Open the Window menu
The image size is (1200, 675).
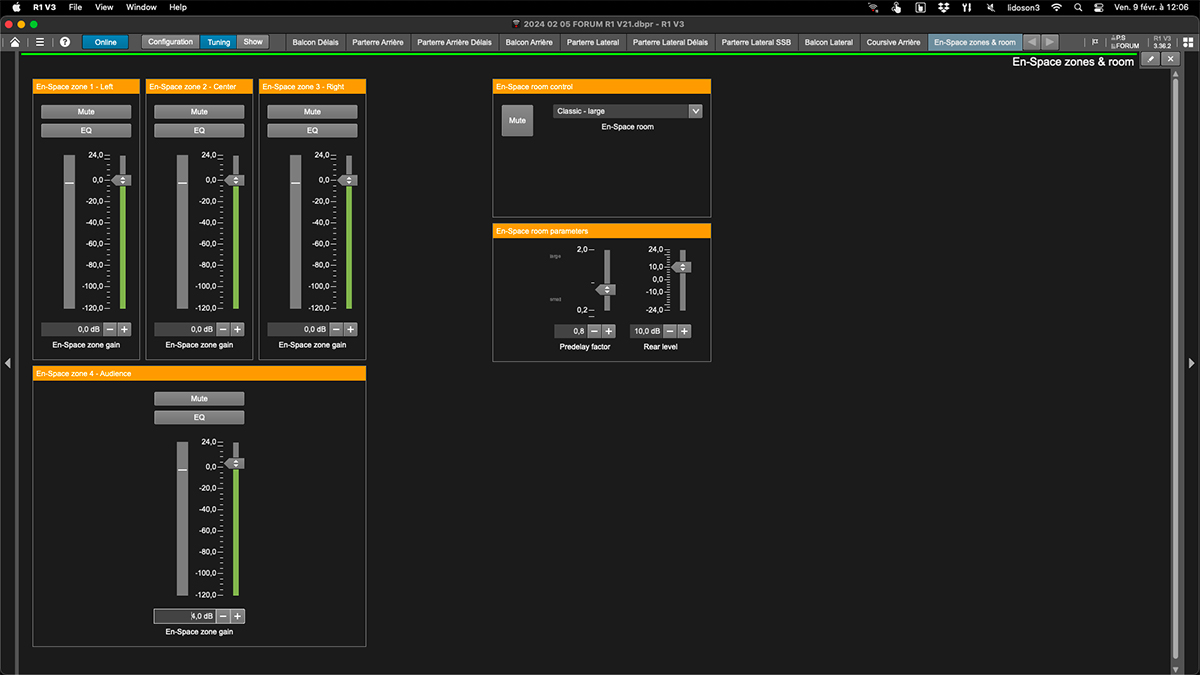[x=141, y=7]
